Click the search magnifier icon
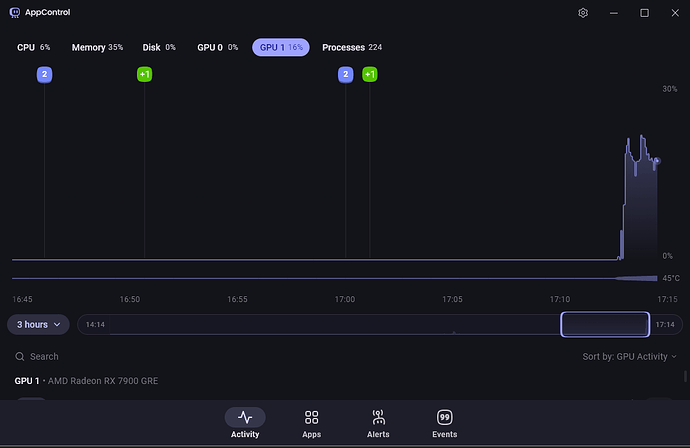The image size is (690, 448). coord(20,356)
